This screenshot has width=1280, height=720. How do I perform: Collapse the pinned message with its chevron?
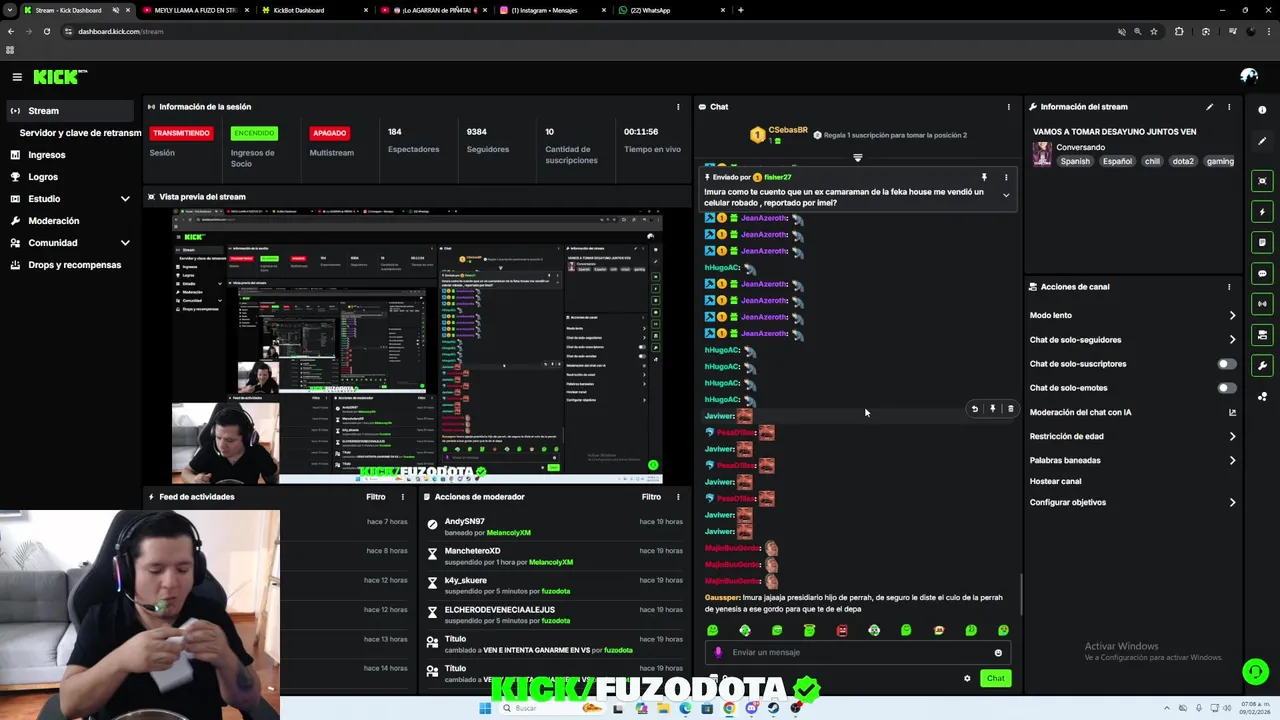pyautogui.click(x=1006, y=196)
